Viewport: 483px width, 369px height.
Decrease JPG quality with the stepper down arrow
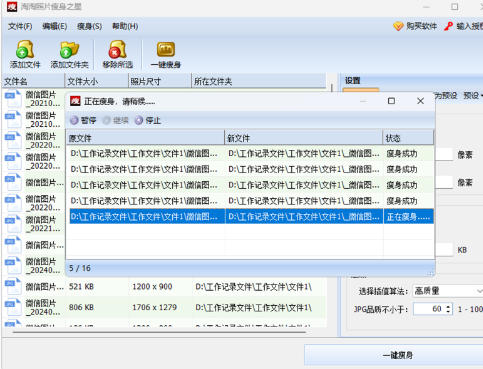tap(449, 312)
